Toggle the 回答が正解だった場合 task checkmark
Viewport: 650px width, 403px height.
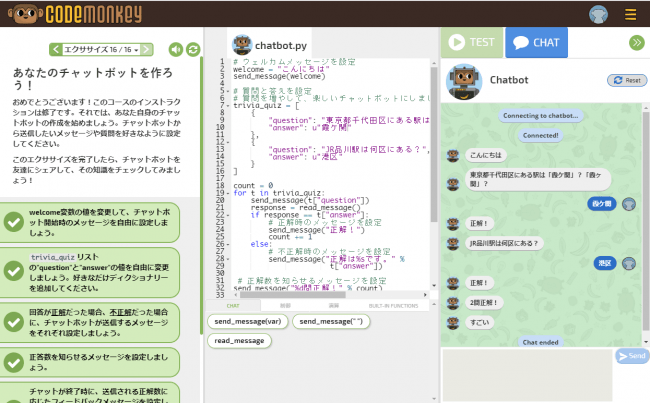tap(14, 322)
